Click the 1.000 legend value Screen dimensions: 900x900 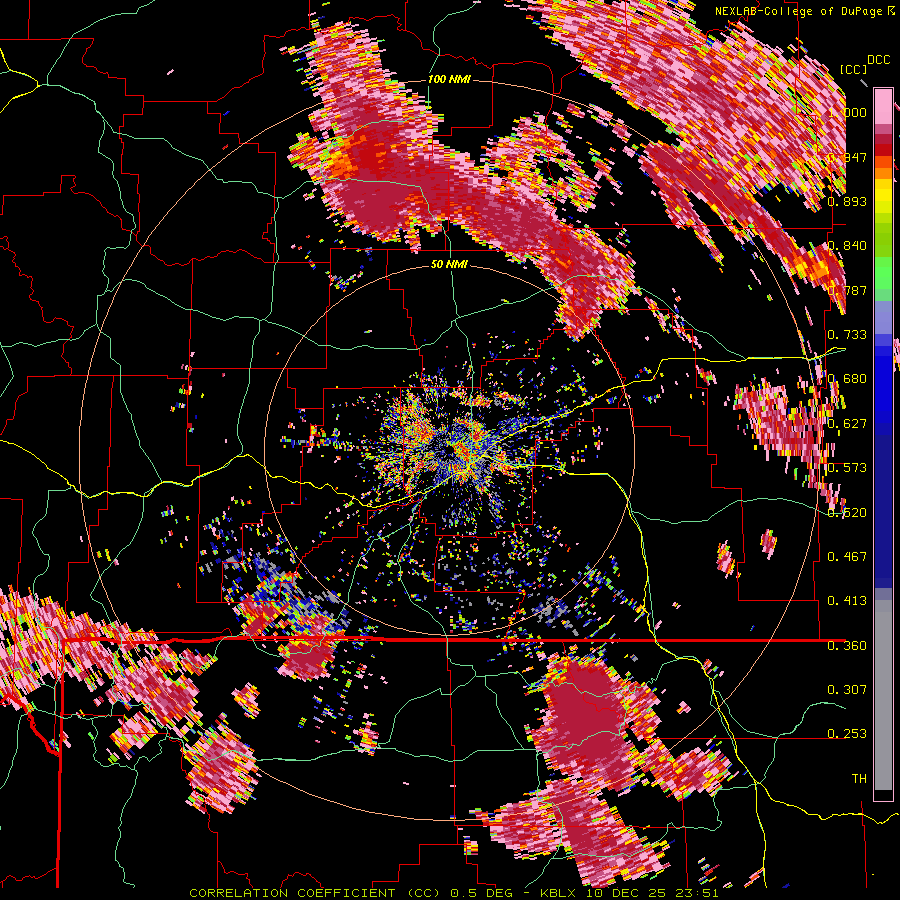(x=847, y=112)
